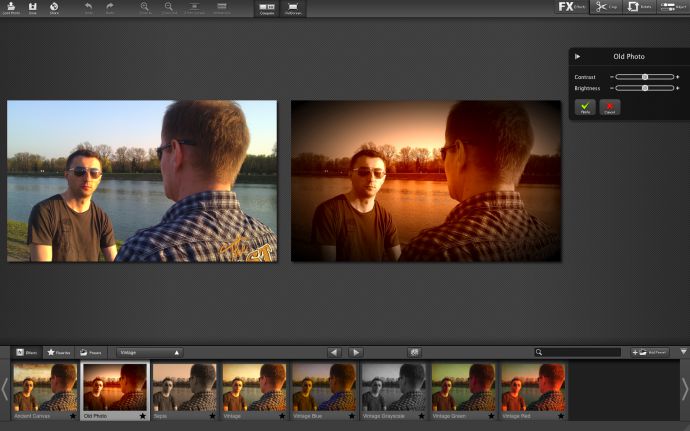The width and height of the screenshot is (690, 431).
Task: Click the Zoom Out magnifier
Action: point(169,7)
